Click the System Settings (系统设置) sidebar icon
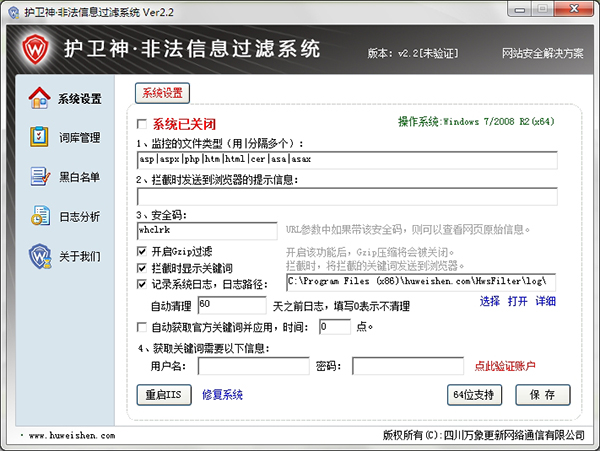 tap(39, 98)
